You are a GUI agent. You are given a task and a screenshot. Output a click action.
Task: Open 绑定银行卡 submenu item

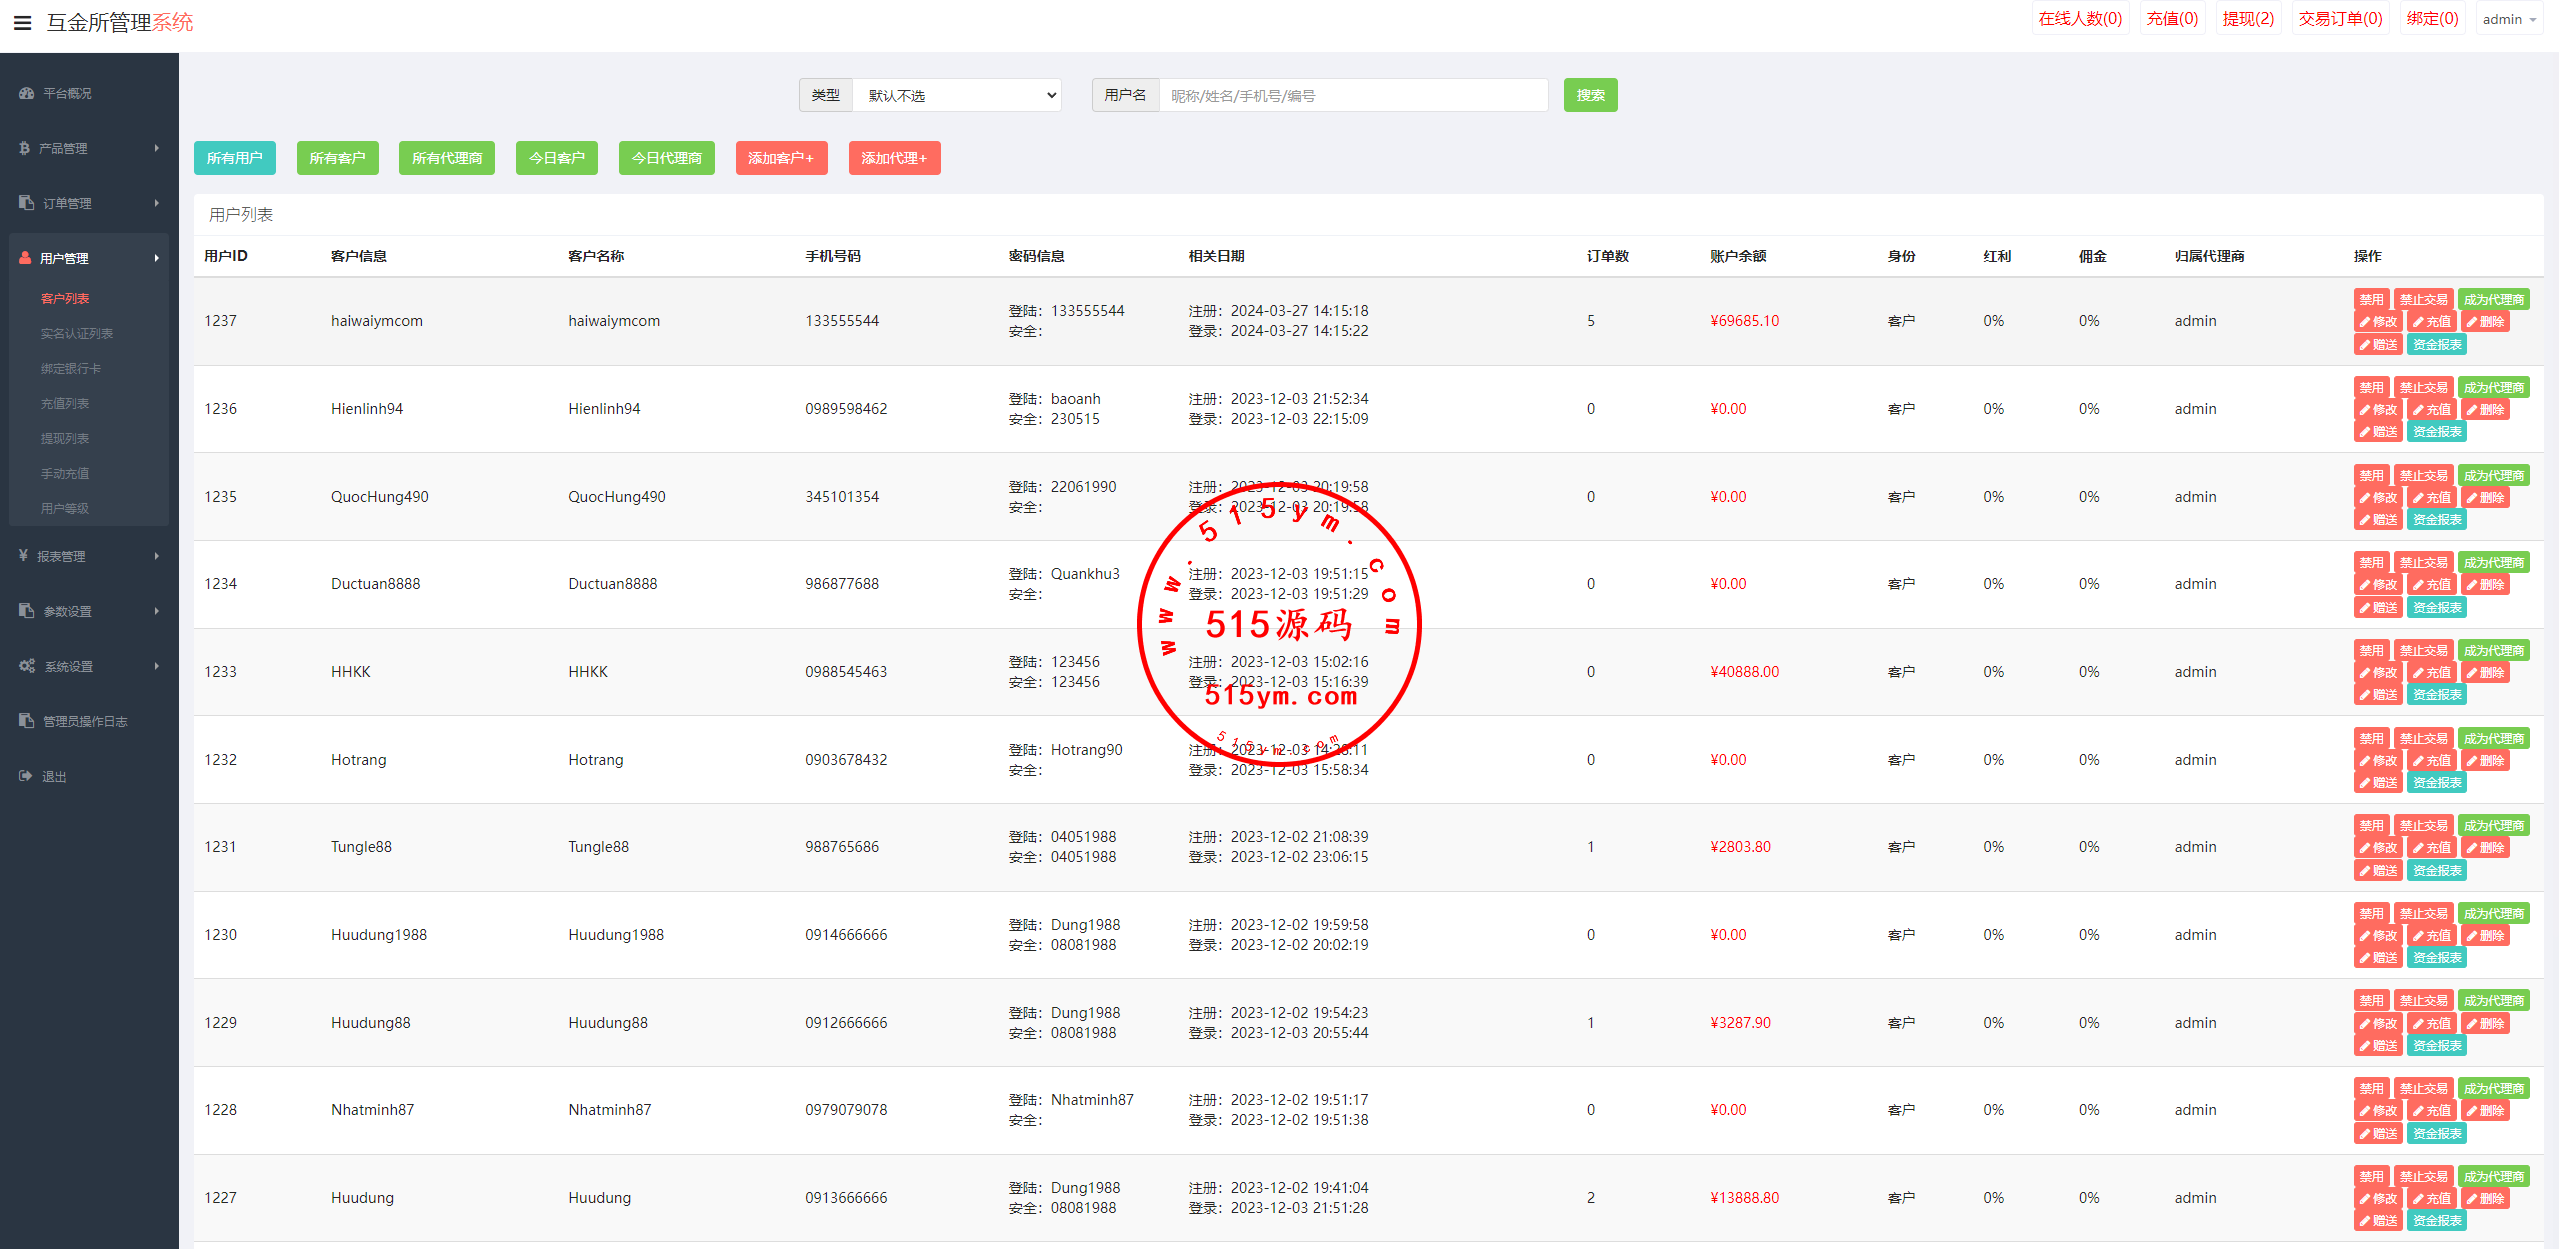pyautogui.click(x=71, y=368)
